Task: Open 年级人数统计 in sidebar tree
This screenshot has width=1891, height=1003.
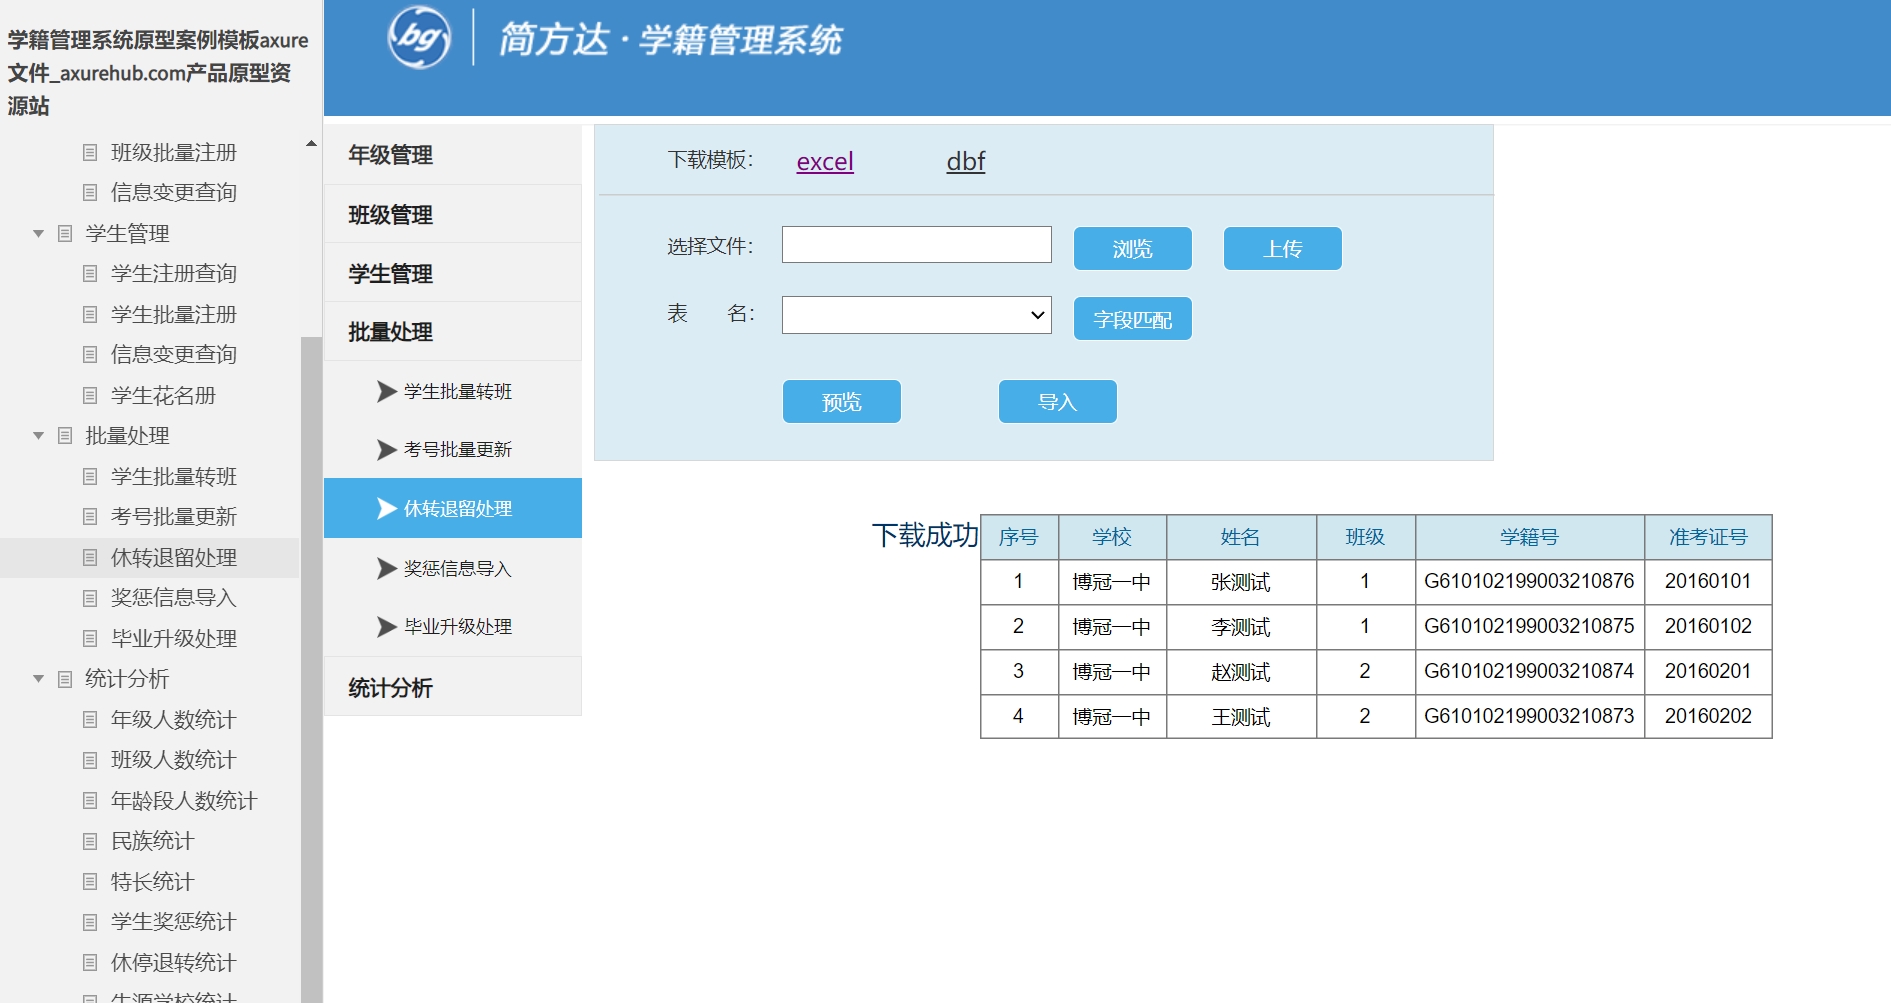Action: pyautogui.click(x=174, y=719)
